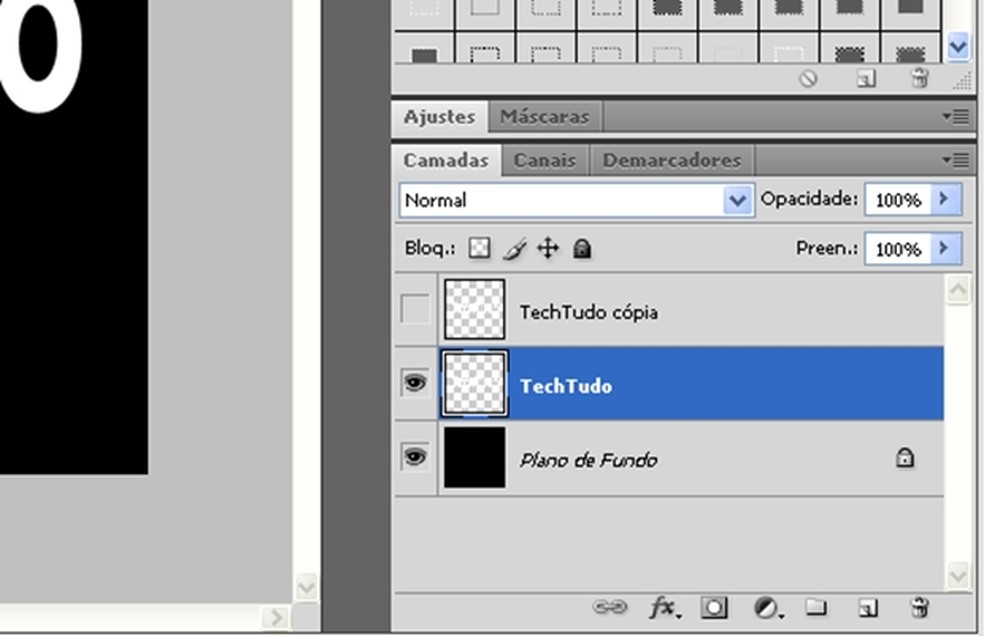Select the TechTudo cópia layer name
The width and height of the screenshot is (984, 636).
click(589, 312)
